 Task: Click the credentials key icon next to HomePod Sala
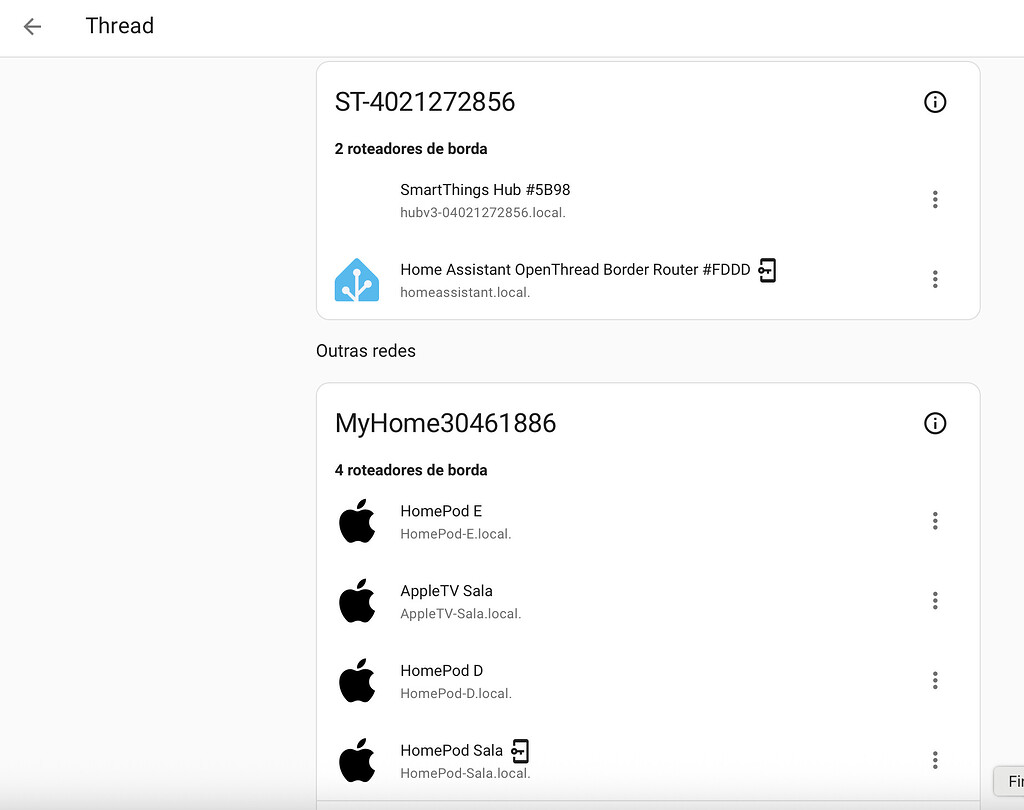pos(519,750)
